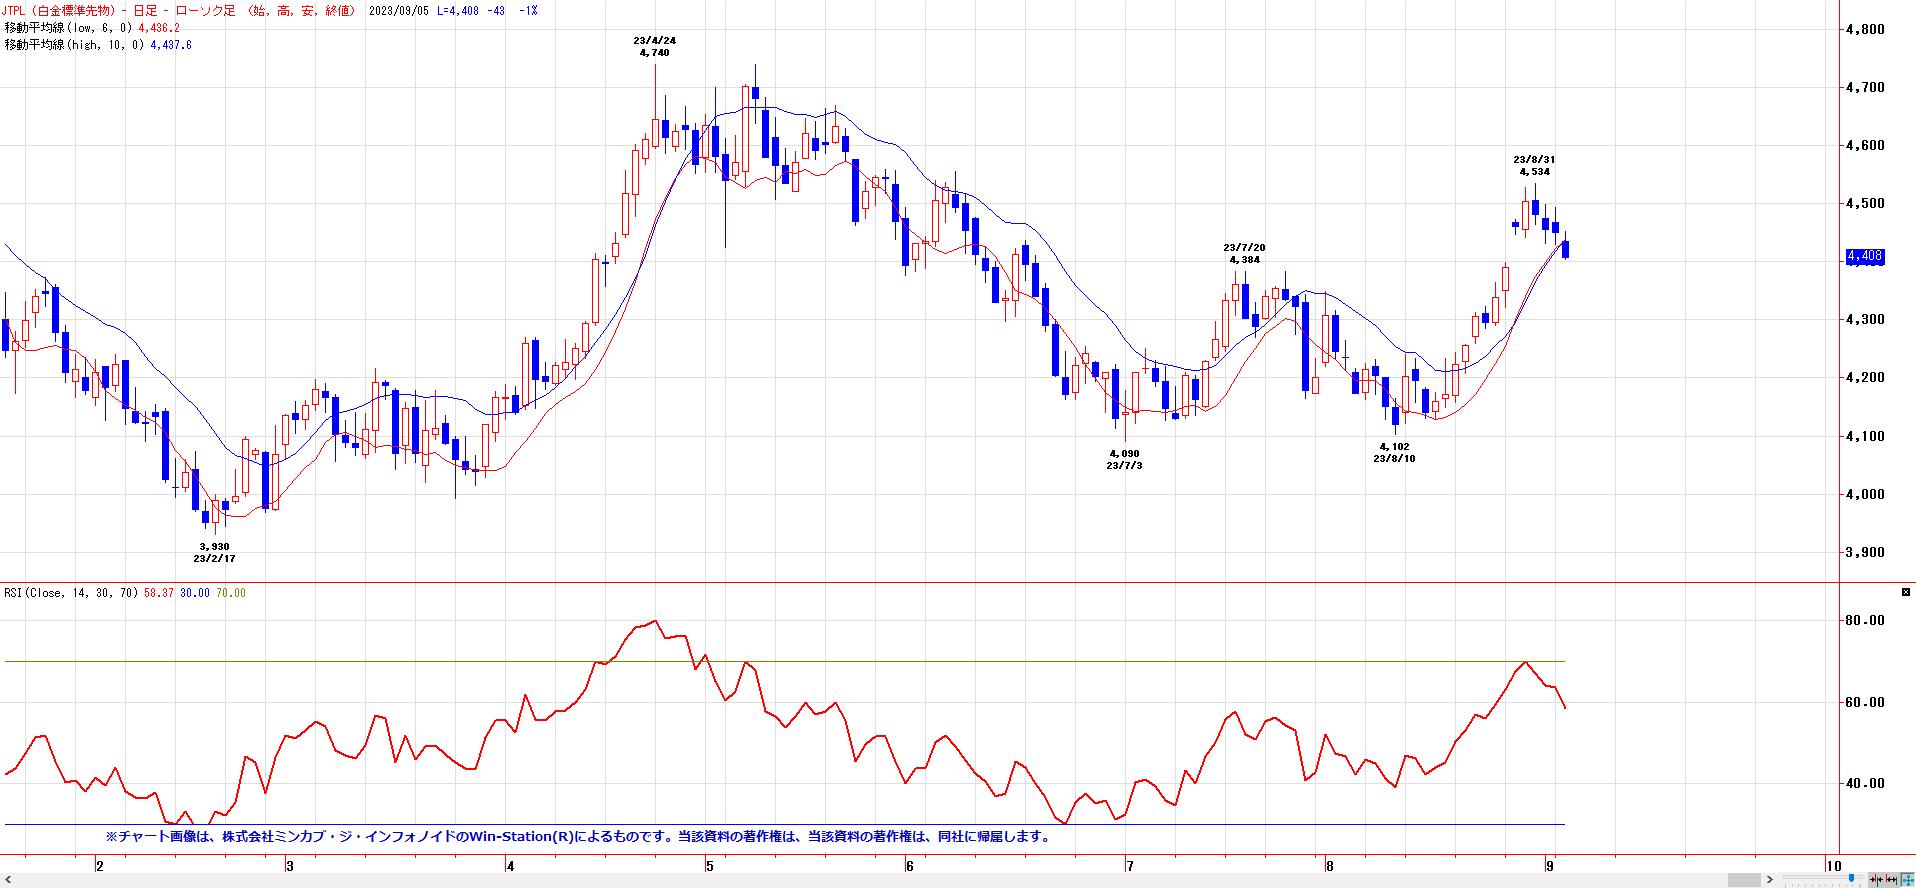This screenshot has width=1916, height=888.
Task: Click the 23/7/20 4,384 high label
Action: 1244,253
